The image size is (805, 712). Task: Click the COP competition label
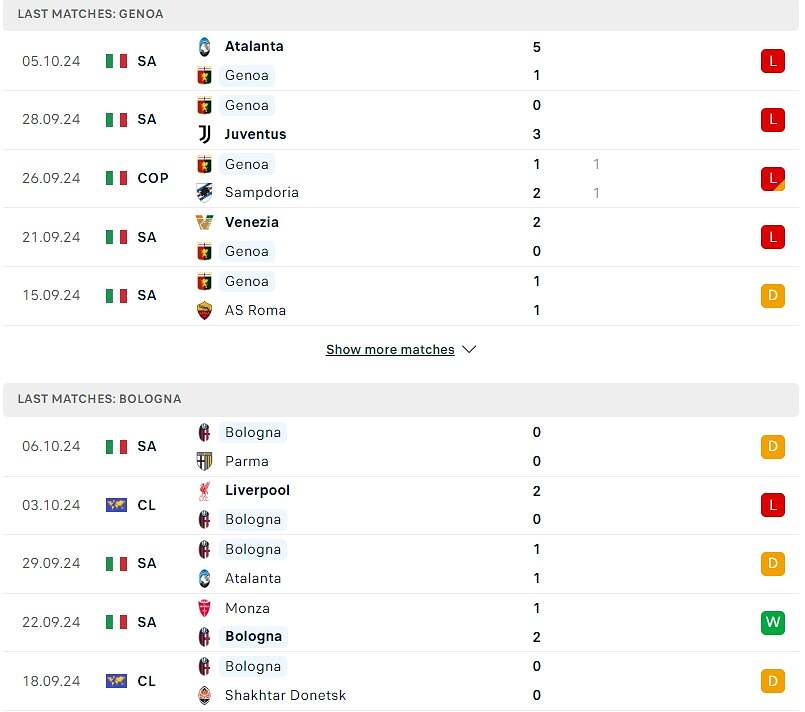pyautogui.click(x=153, y=178)
